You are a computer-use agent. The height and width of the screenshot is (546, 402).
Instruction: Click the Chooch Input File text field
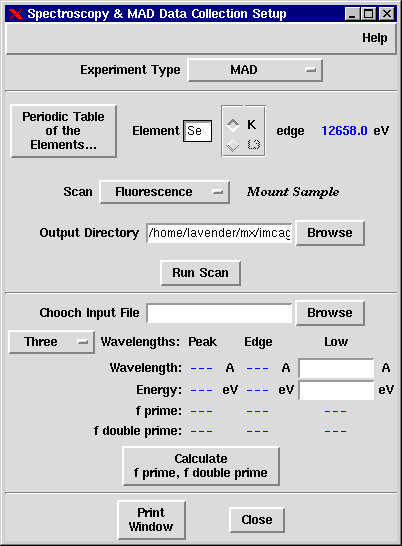219,313
